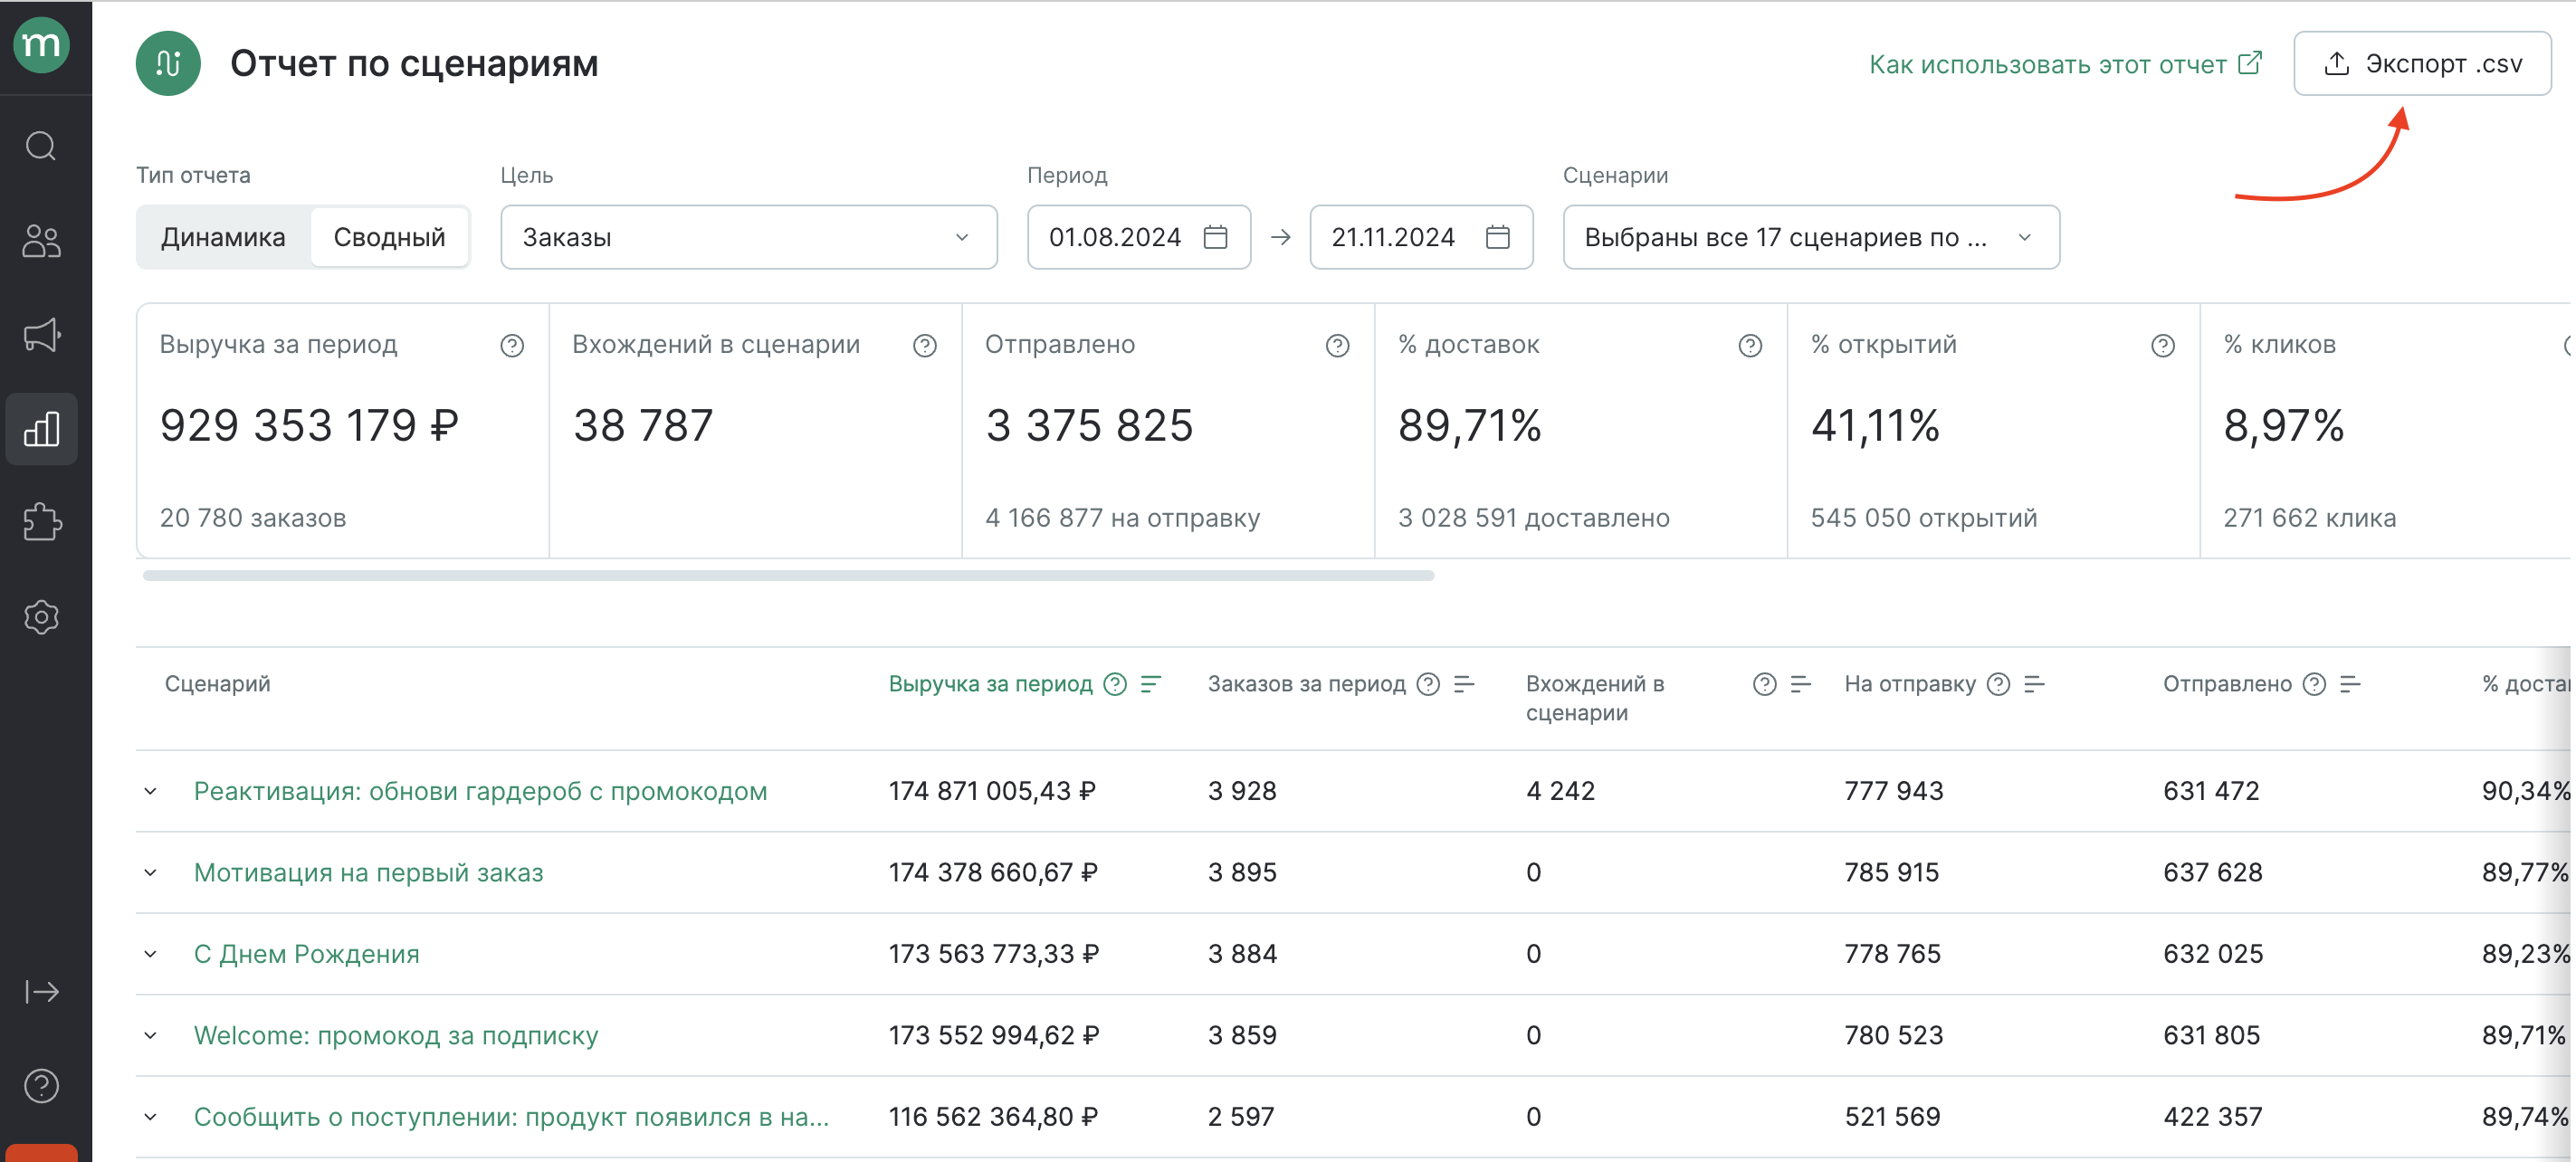This screenshot has height=1162, width=2576.
Task: Show help for Выручка за период column header
Action: (x=1115, y=684)
